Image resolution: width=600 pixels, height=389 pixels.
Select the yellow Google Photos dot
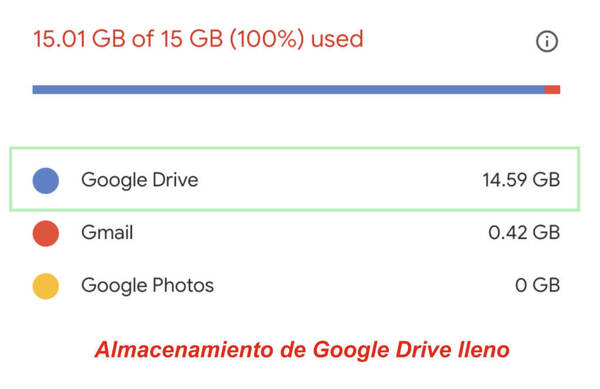pos(46,286)
